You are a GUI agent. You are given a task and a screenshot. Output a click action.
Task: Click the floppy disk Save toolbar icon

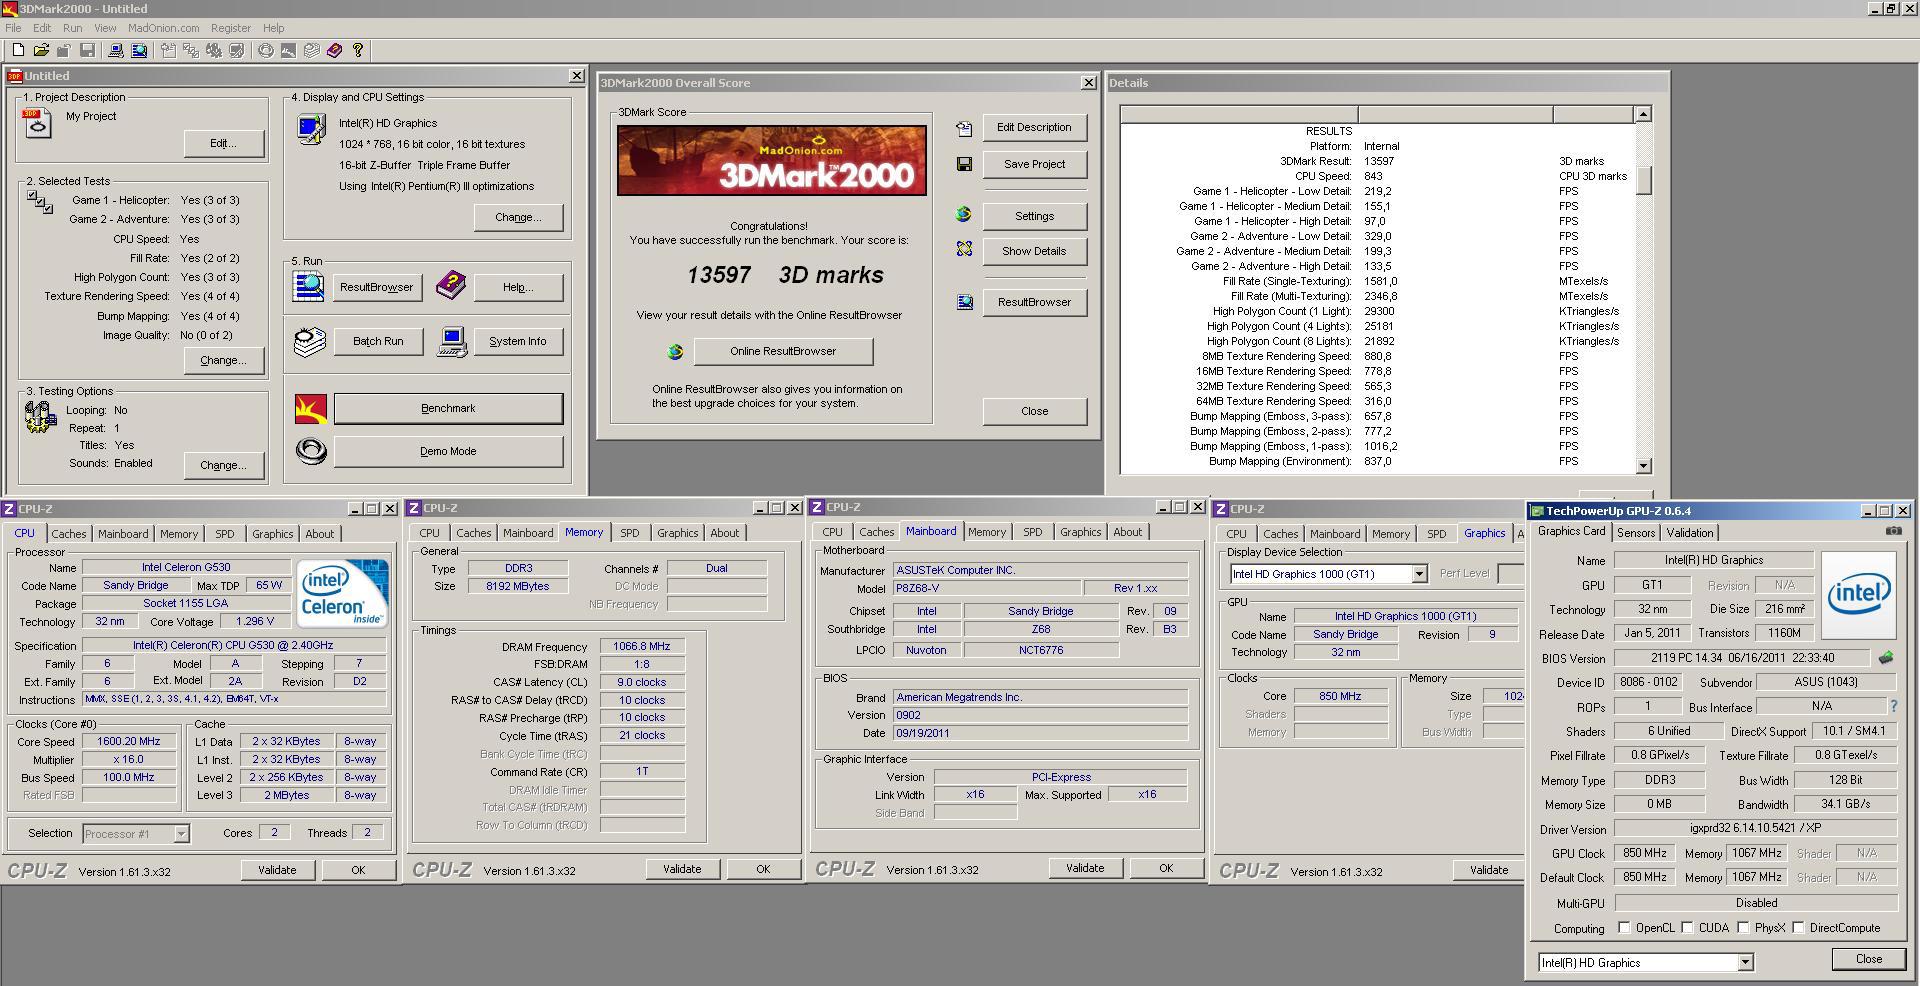point(87,50)
